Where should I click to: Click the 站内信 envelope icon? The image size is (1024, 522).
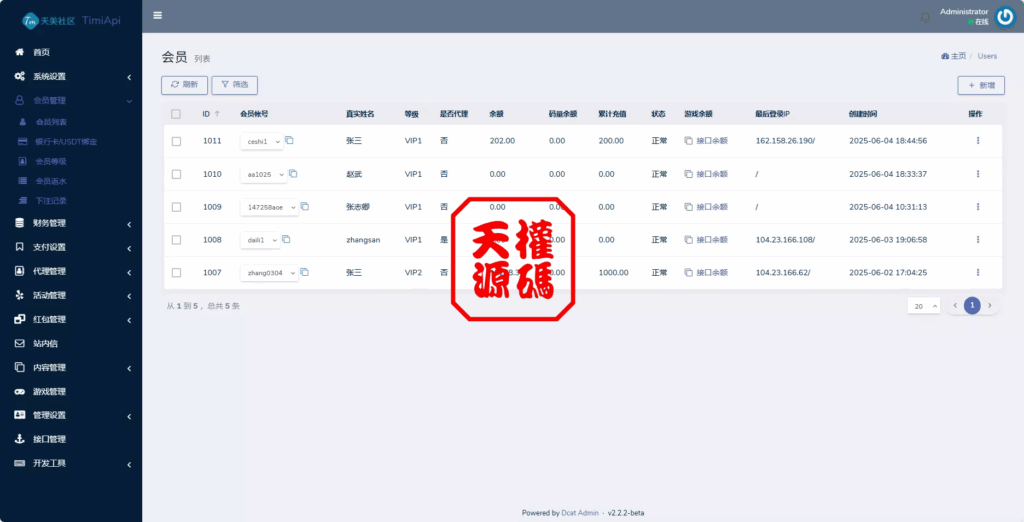[20, 343]
